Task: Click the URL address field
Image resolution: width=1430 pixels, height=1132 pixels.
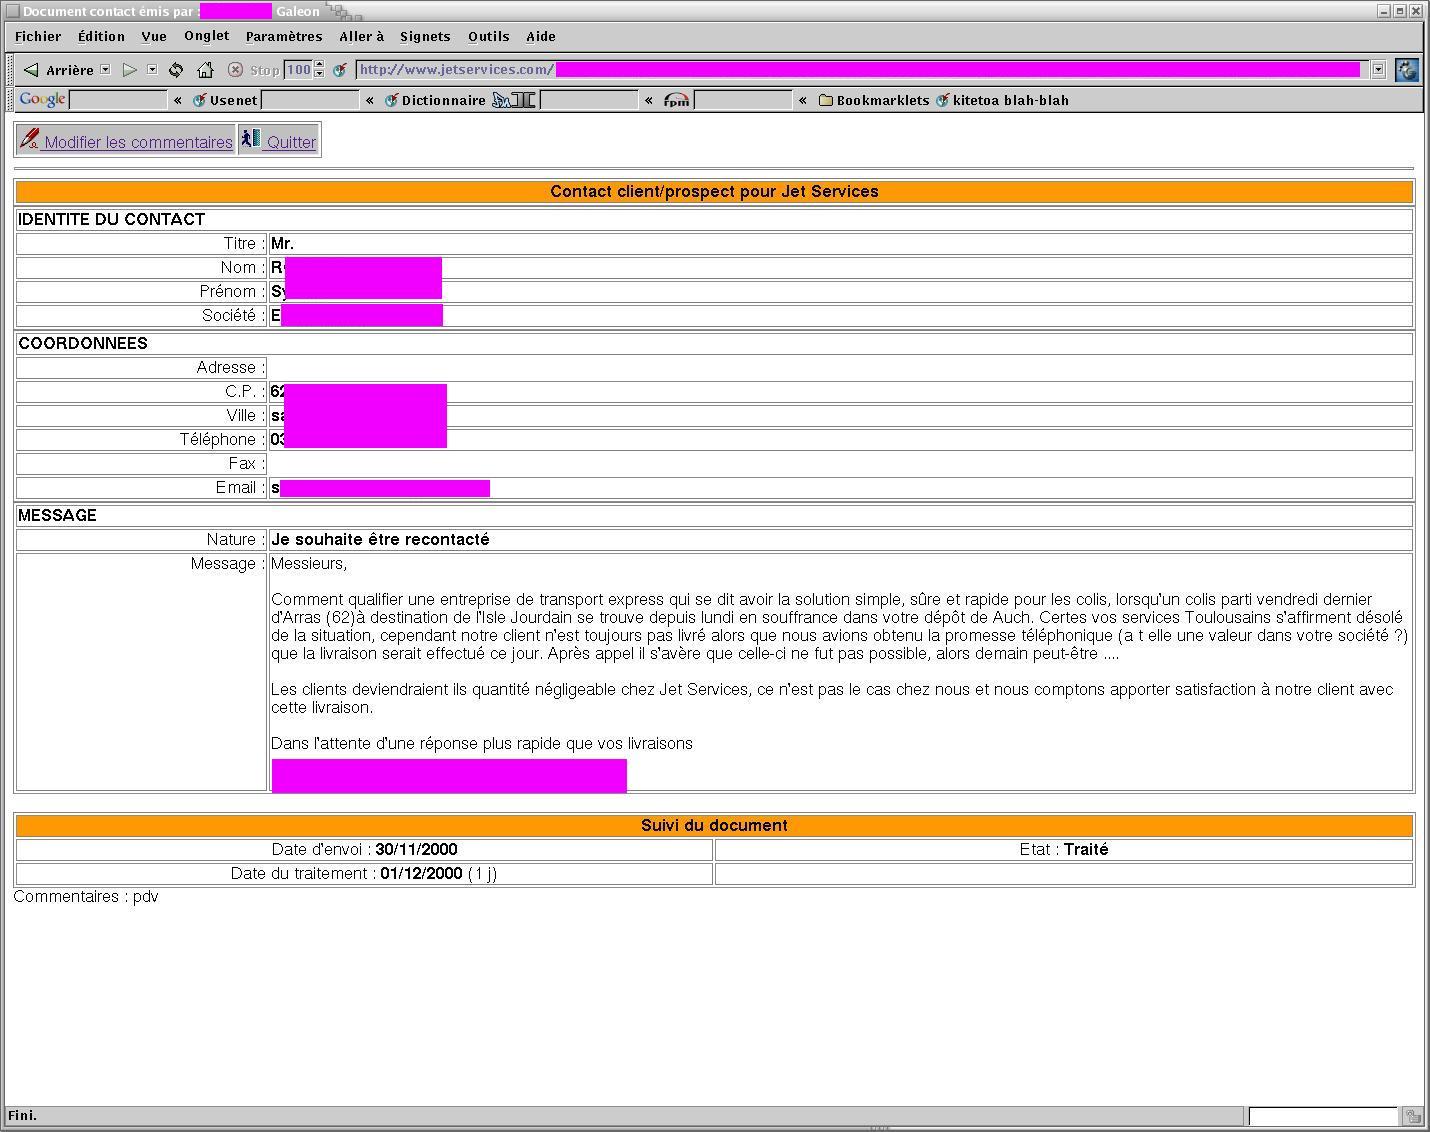Action: [x=863, y=70]
